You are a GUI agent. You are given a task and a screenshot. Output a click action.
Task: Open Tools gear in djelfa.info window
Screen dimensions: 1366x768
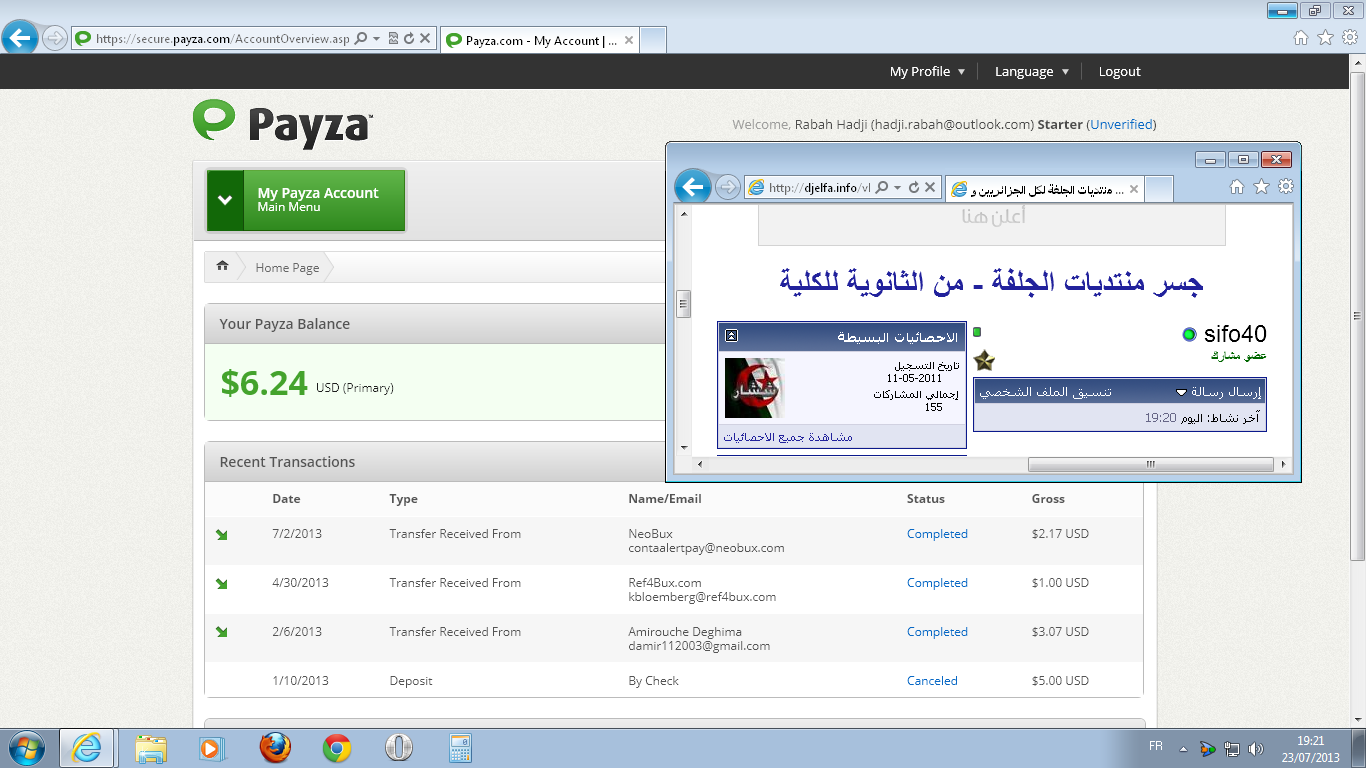click(1286, 187)
